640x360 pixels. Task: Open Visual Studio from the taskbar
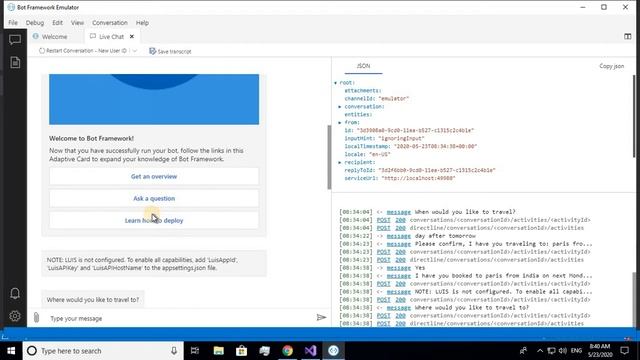(x=310, y=351)
